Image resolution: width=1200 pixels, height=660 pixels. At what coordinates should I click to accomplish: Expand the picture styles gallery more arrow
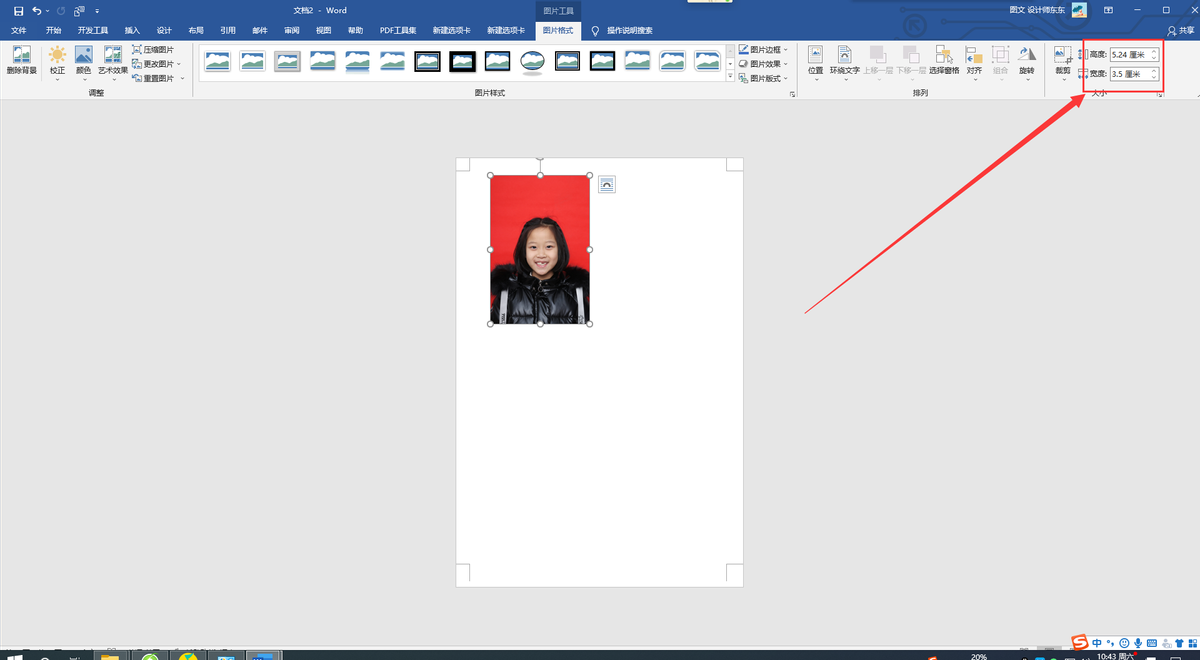tap(730, 77)
